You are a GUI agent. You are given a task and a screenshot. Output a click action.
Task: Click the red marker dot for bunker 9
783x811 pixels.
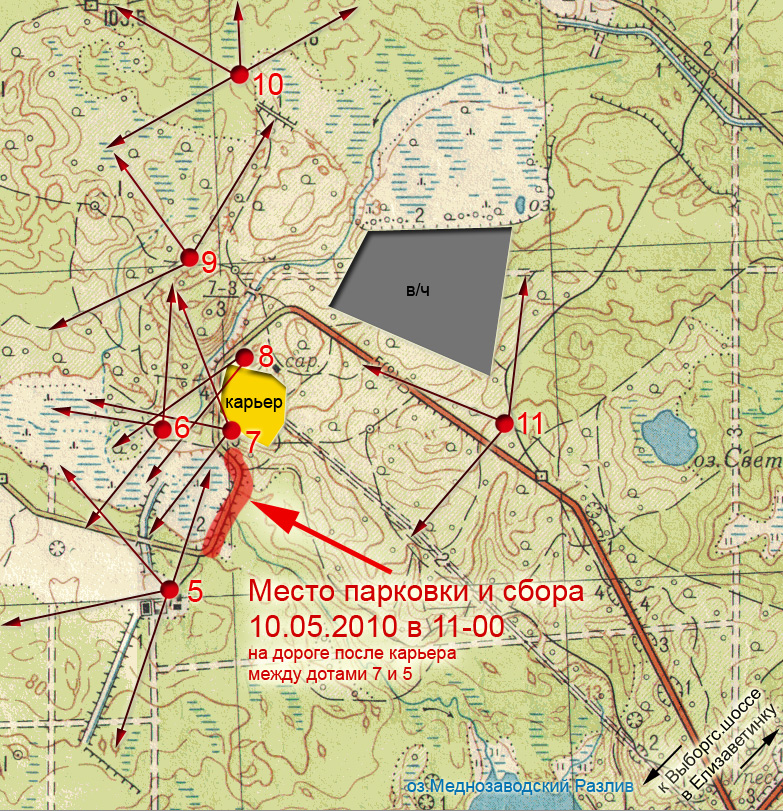[x=190, y=257]
